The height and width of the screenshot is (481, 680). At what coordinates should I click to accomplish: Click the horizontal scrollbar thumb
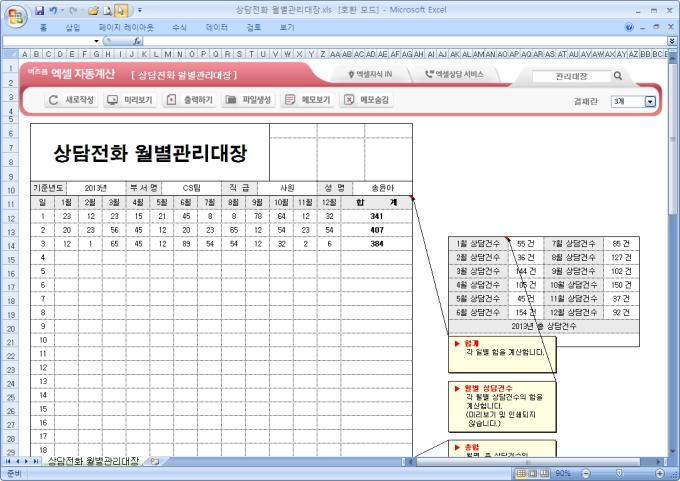click(x=528, y=462)
